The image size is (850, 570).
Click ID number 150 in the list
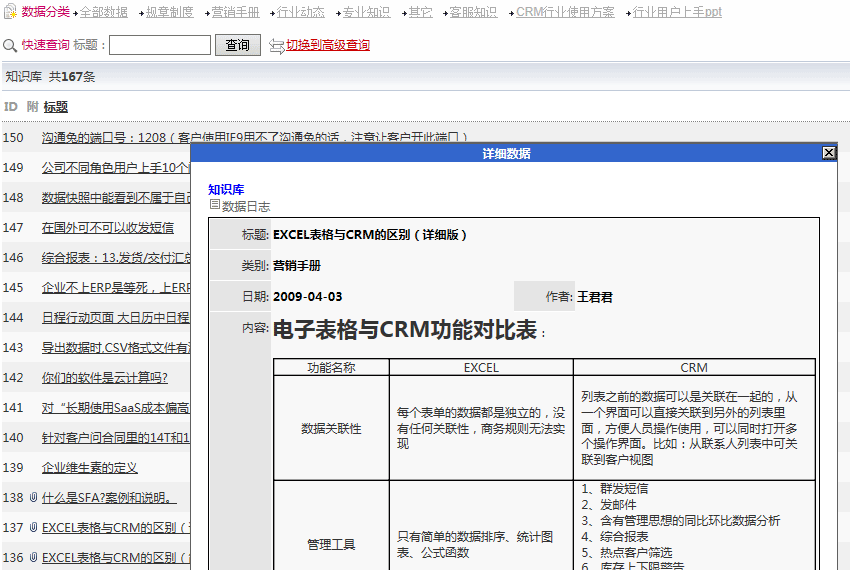13,138
